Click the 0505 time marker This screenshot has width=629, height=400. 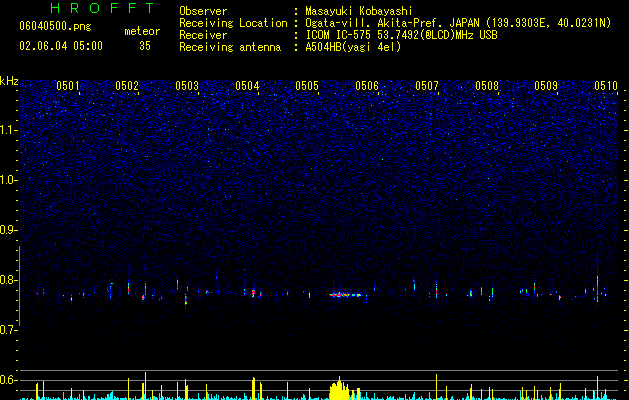pos(307,86)
